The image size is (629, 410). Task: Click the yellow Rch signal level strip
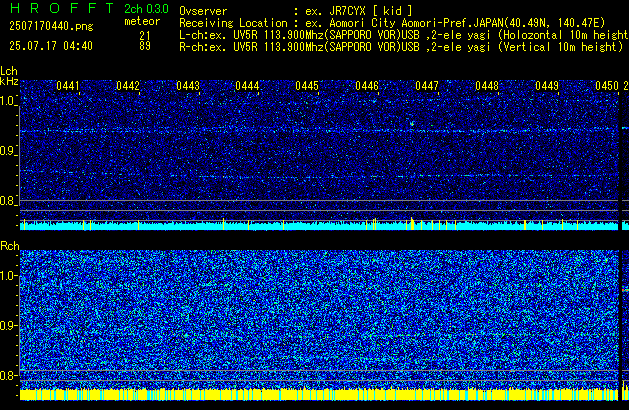click(319, 394)
